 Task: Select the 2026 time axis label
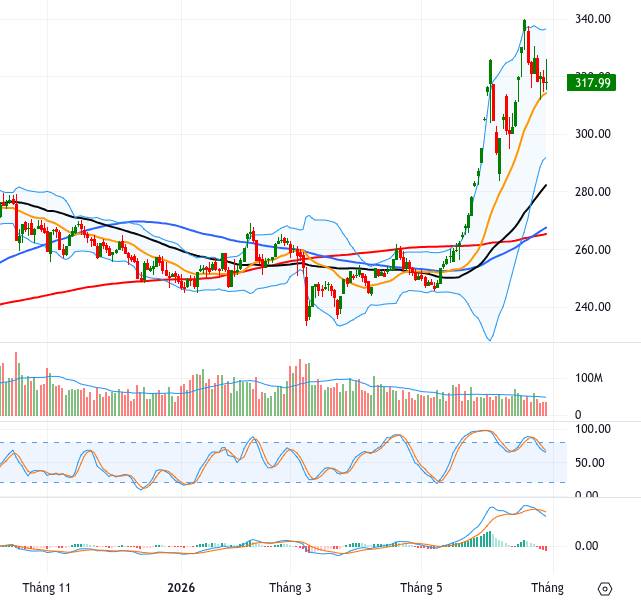tap(181, 588)
